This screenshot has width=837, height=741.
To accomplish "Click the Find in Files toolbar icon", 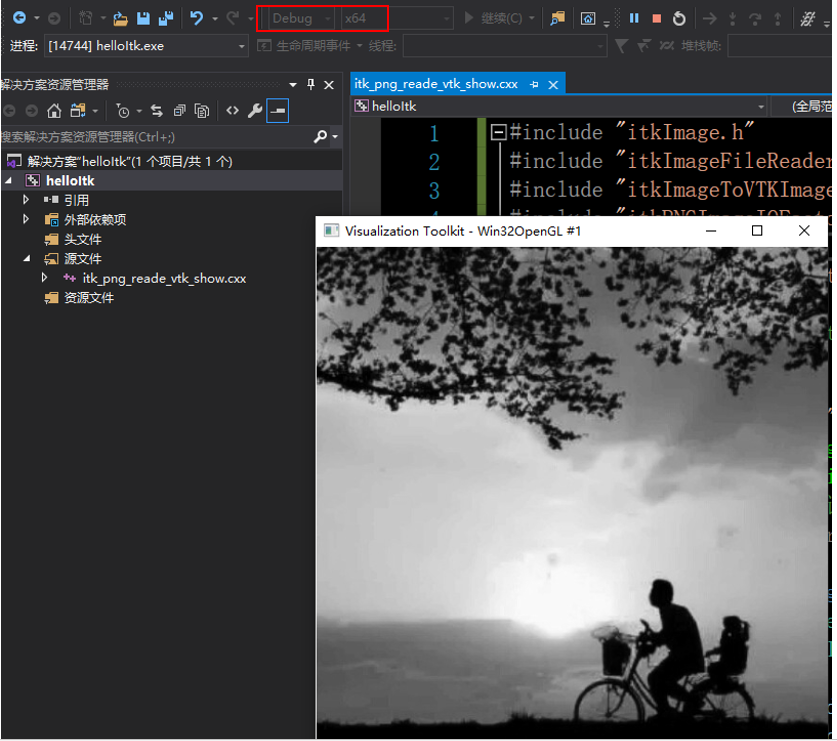I will pyautogui.click(x=558, y=19).
